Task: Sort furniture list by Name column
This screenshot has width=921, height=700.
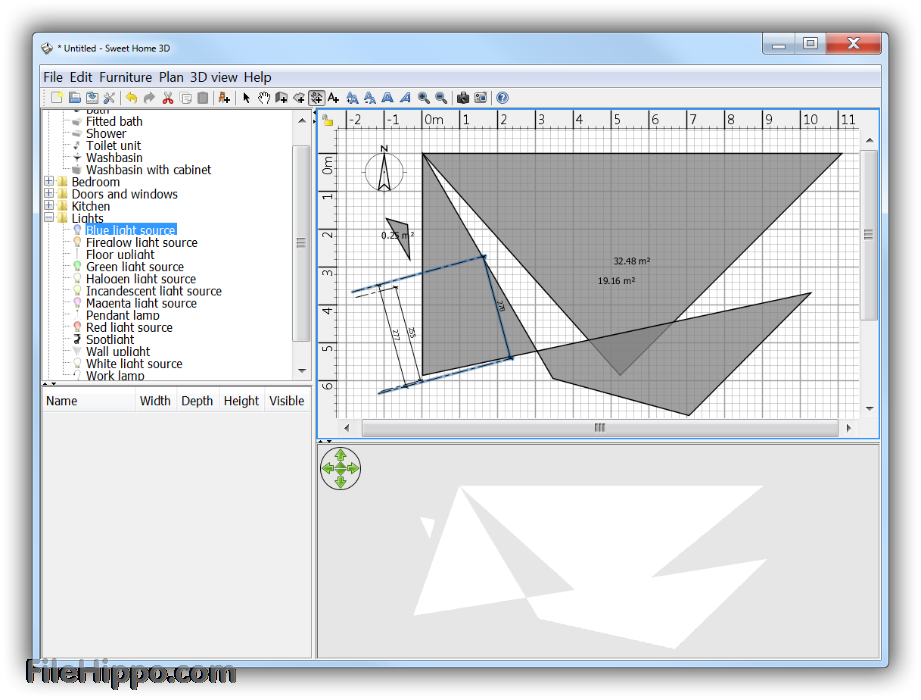Action: click(89, 401)
